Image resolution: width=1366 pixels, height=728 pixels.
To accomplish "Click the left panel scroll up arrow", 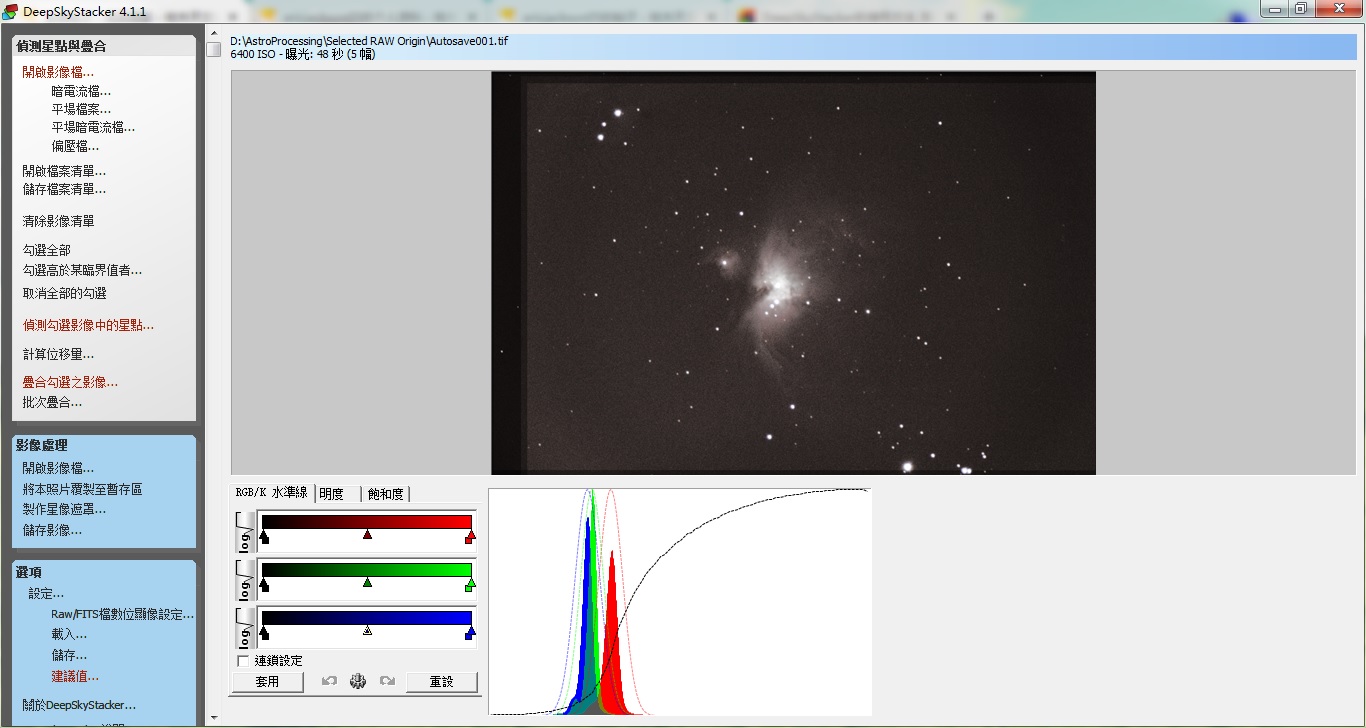I will click(214, 34).
